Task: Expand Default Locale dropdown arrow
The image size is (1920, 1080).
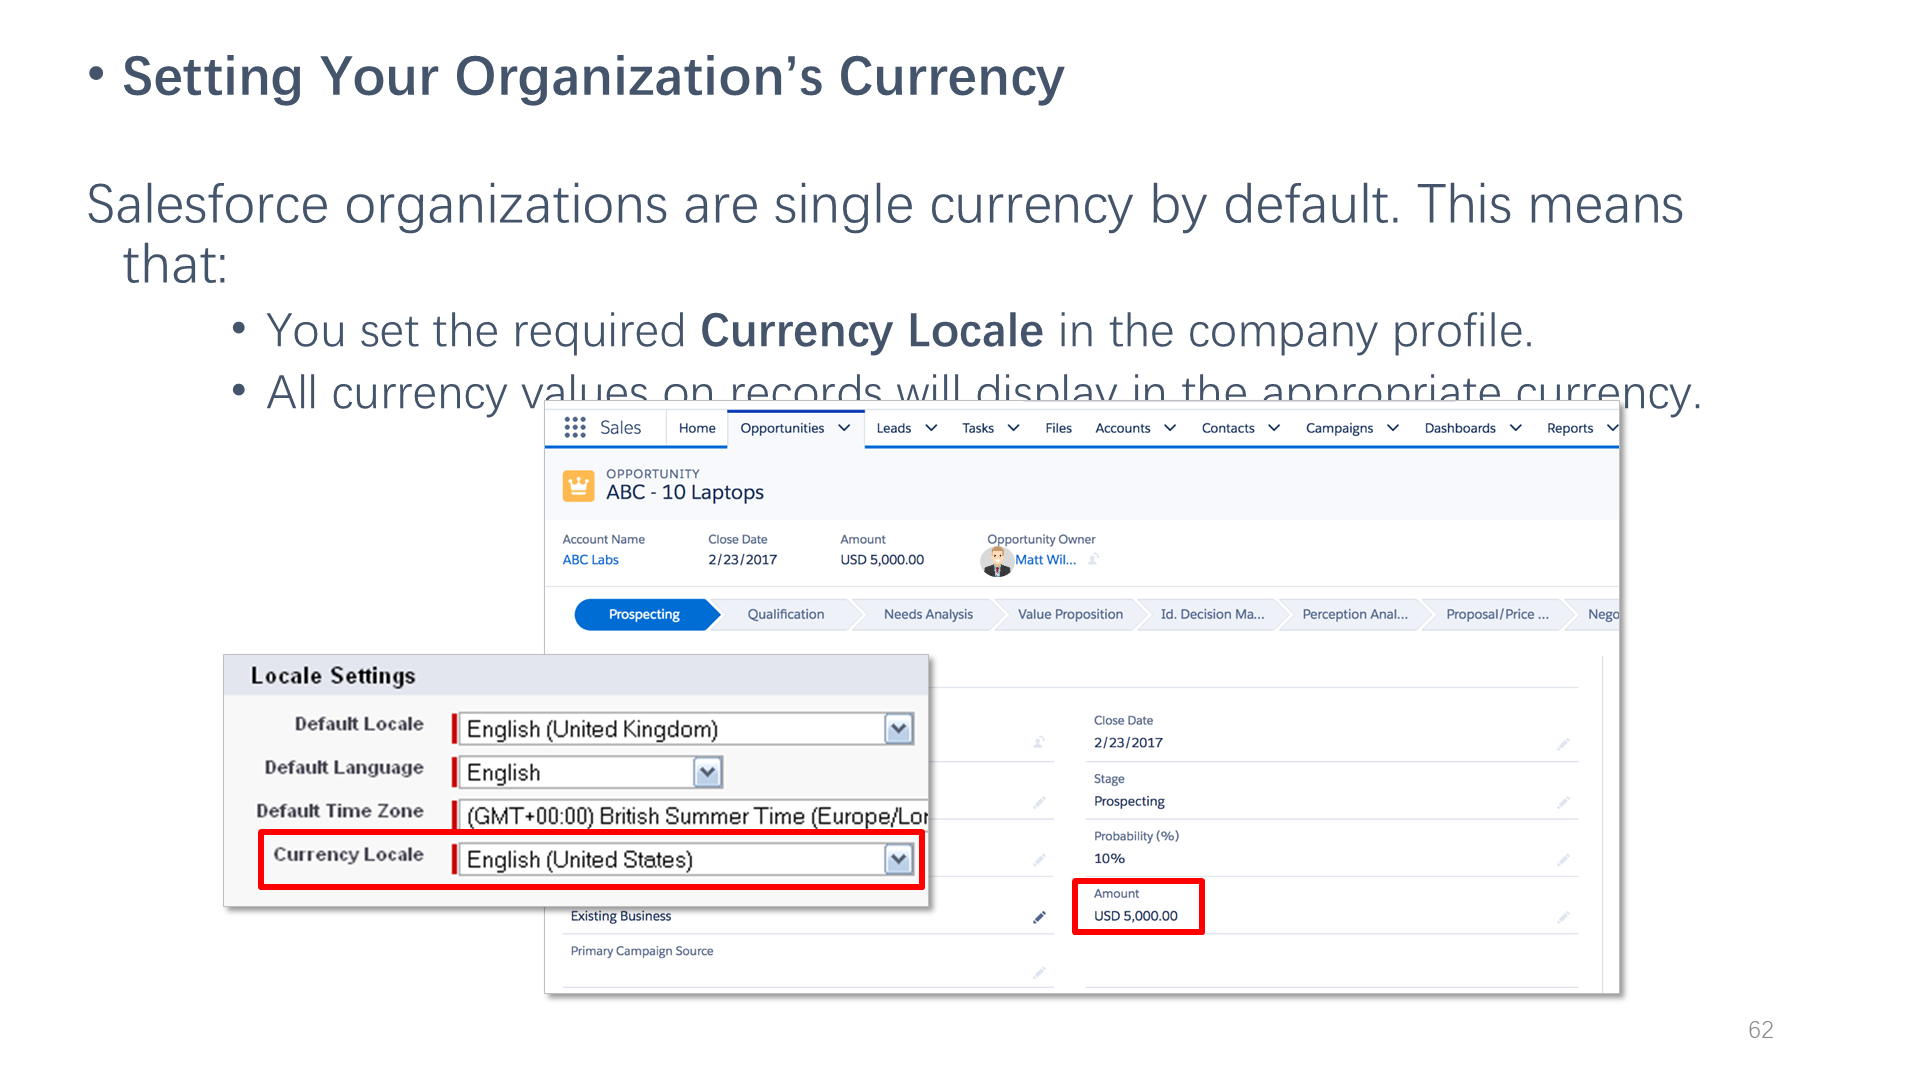Action: (x=898, y=729)
